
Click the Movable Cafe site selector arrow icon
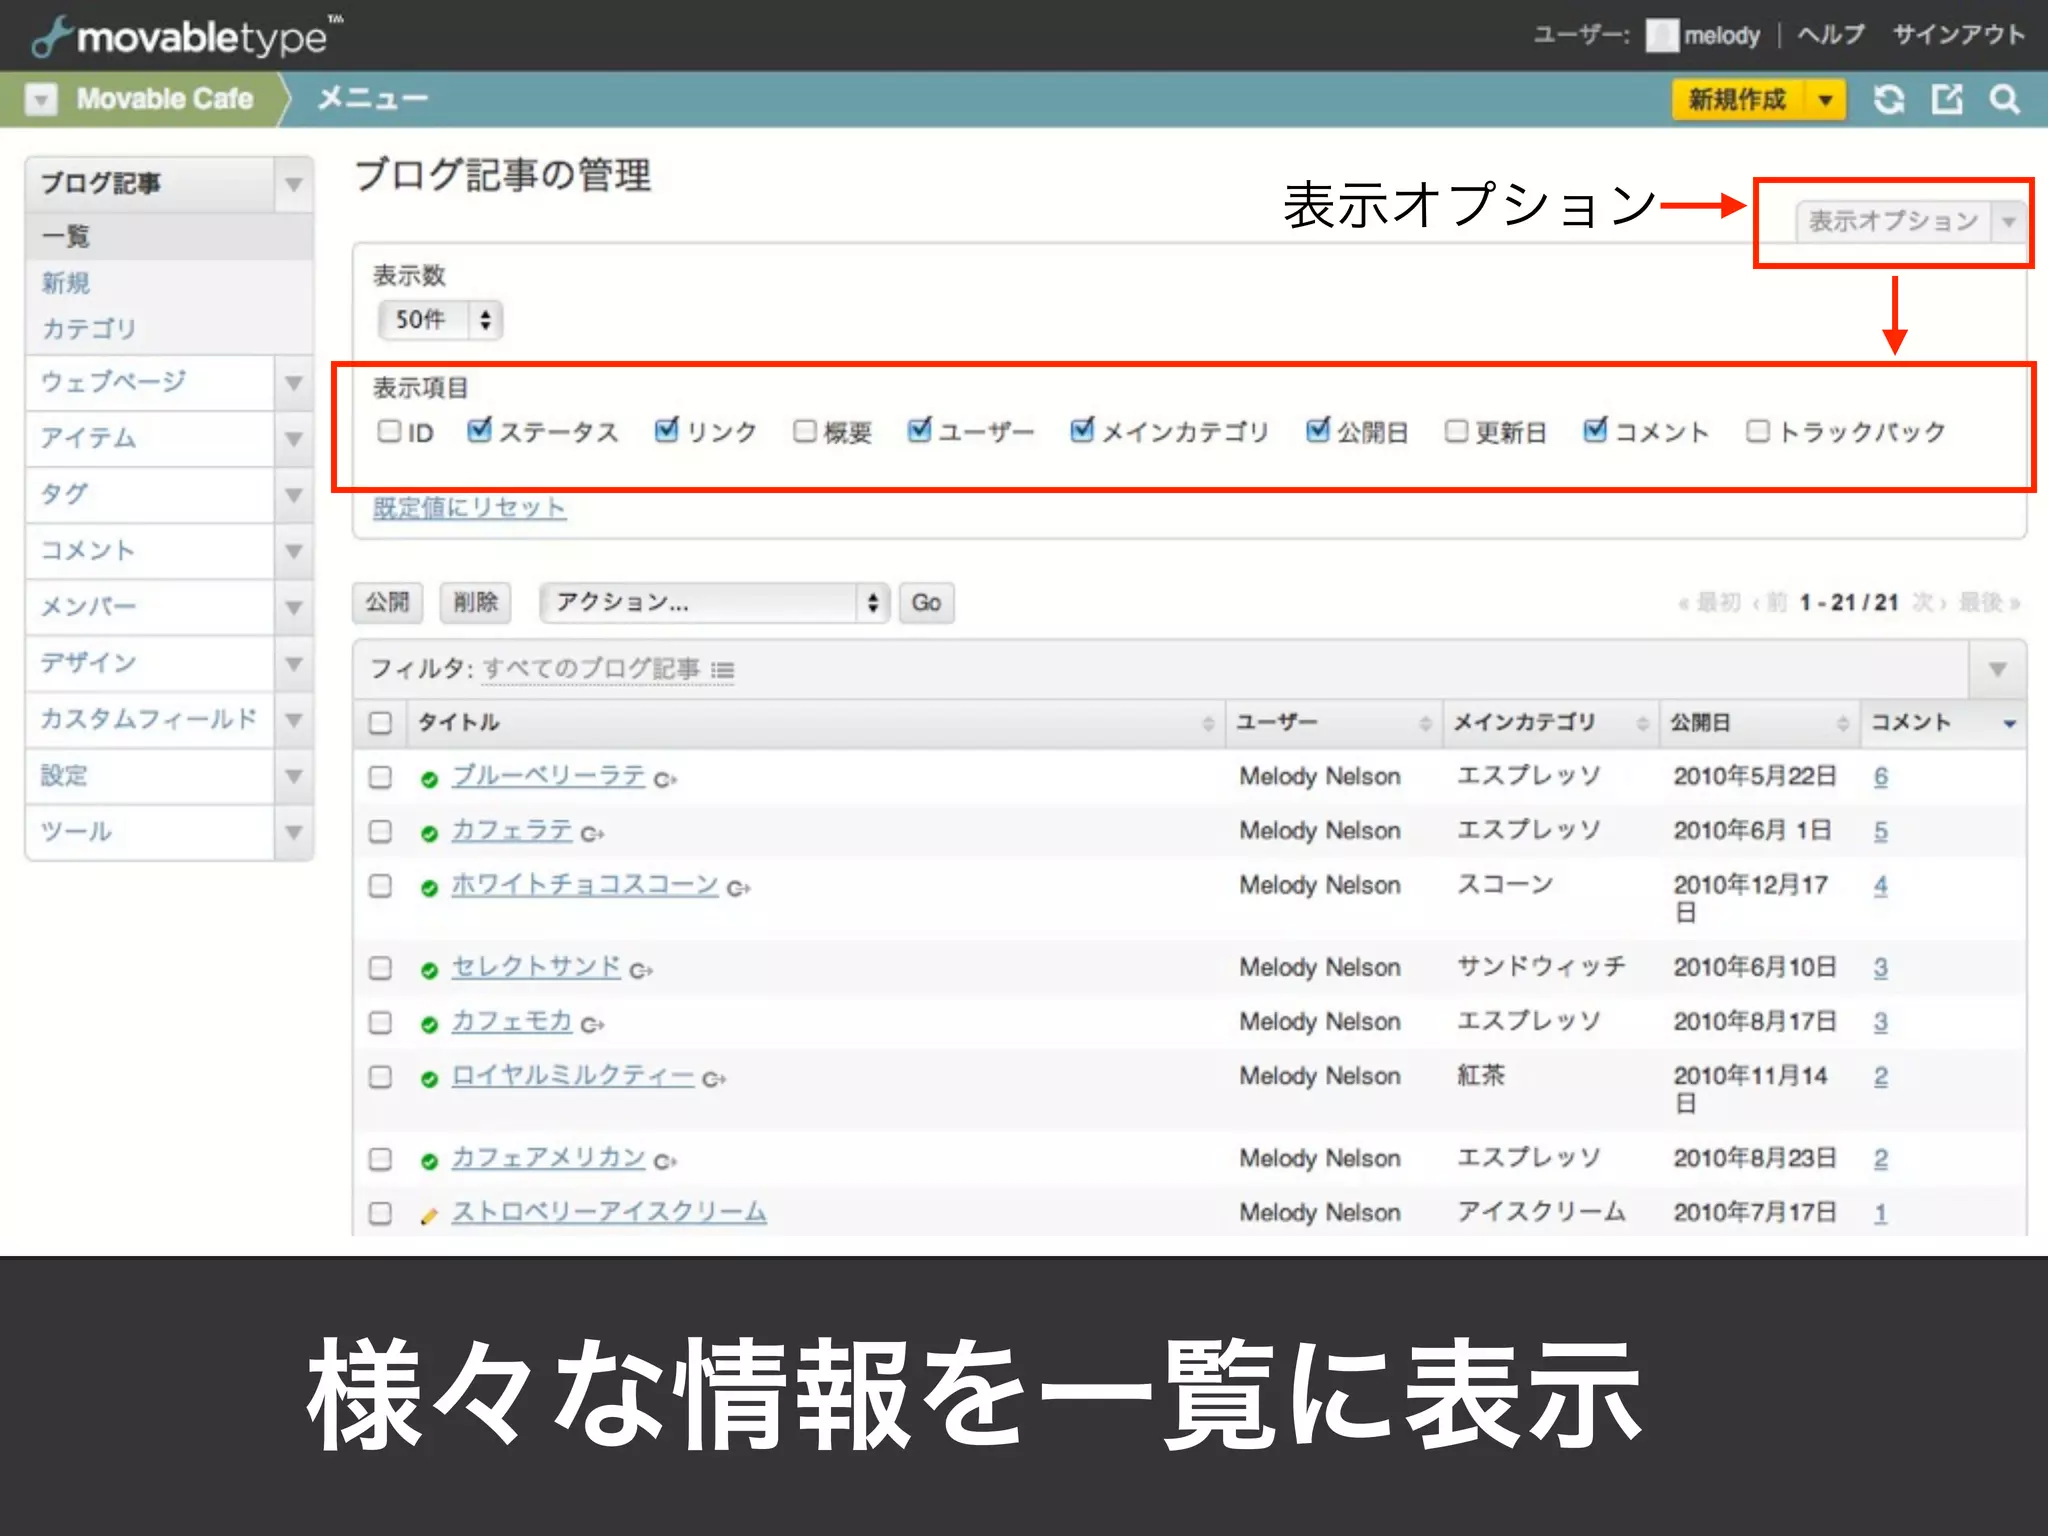[41, 99]
